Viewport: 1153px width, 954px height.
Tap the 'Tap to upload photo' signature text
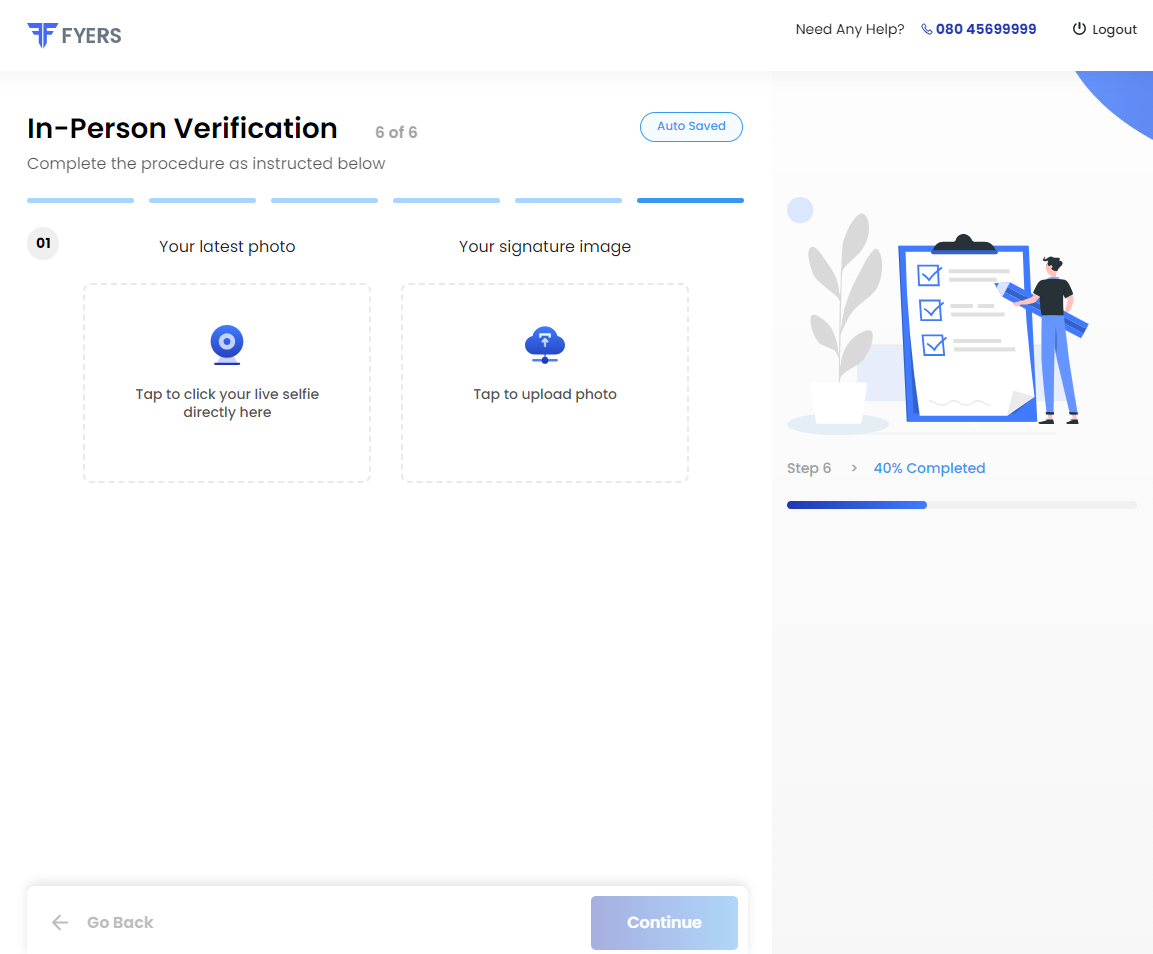545,394
